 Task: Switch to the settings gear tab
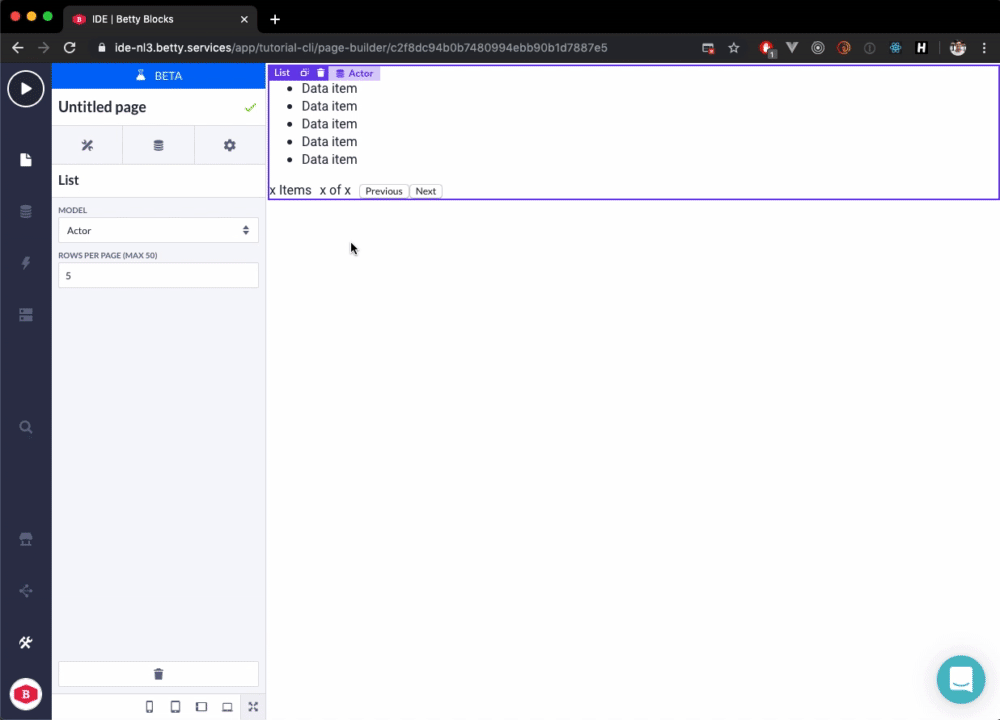tap(230, 145)
